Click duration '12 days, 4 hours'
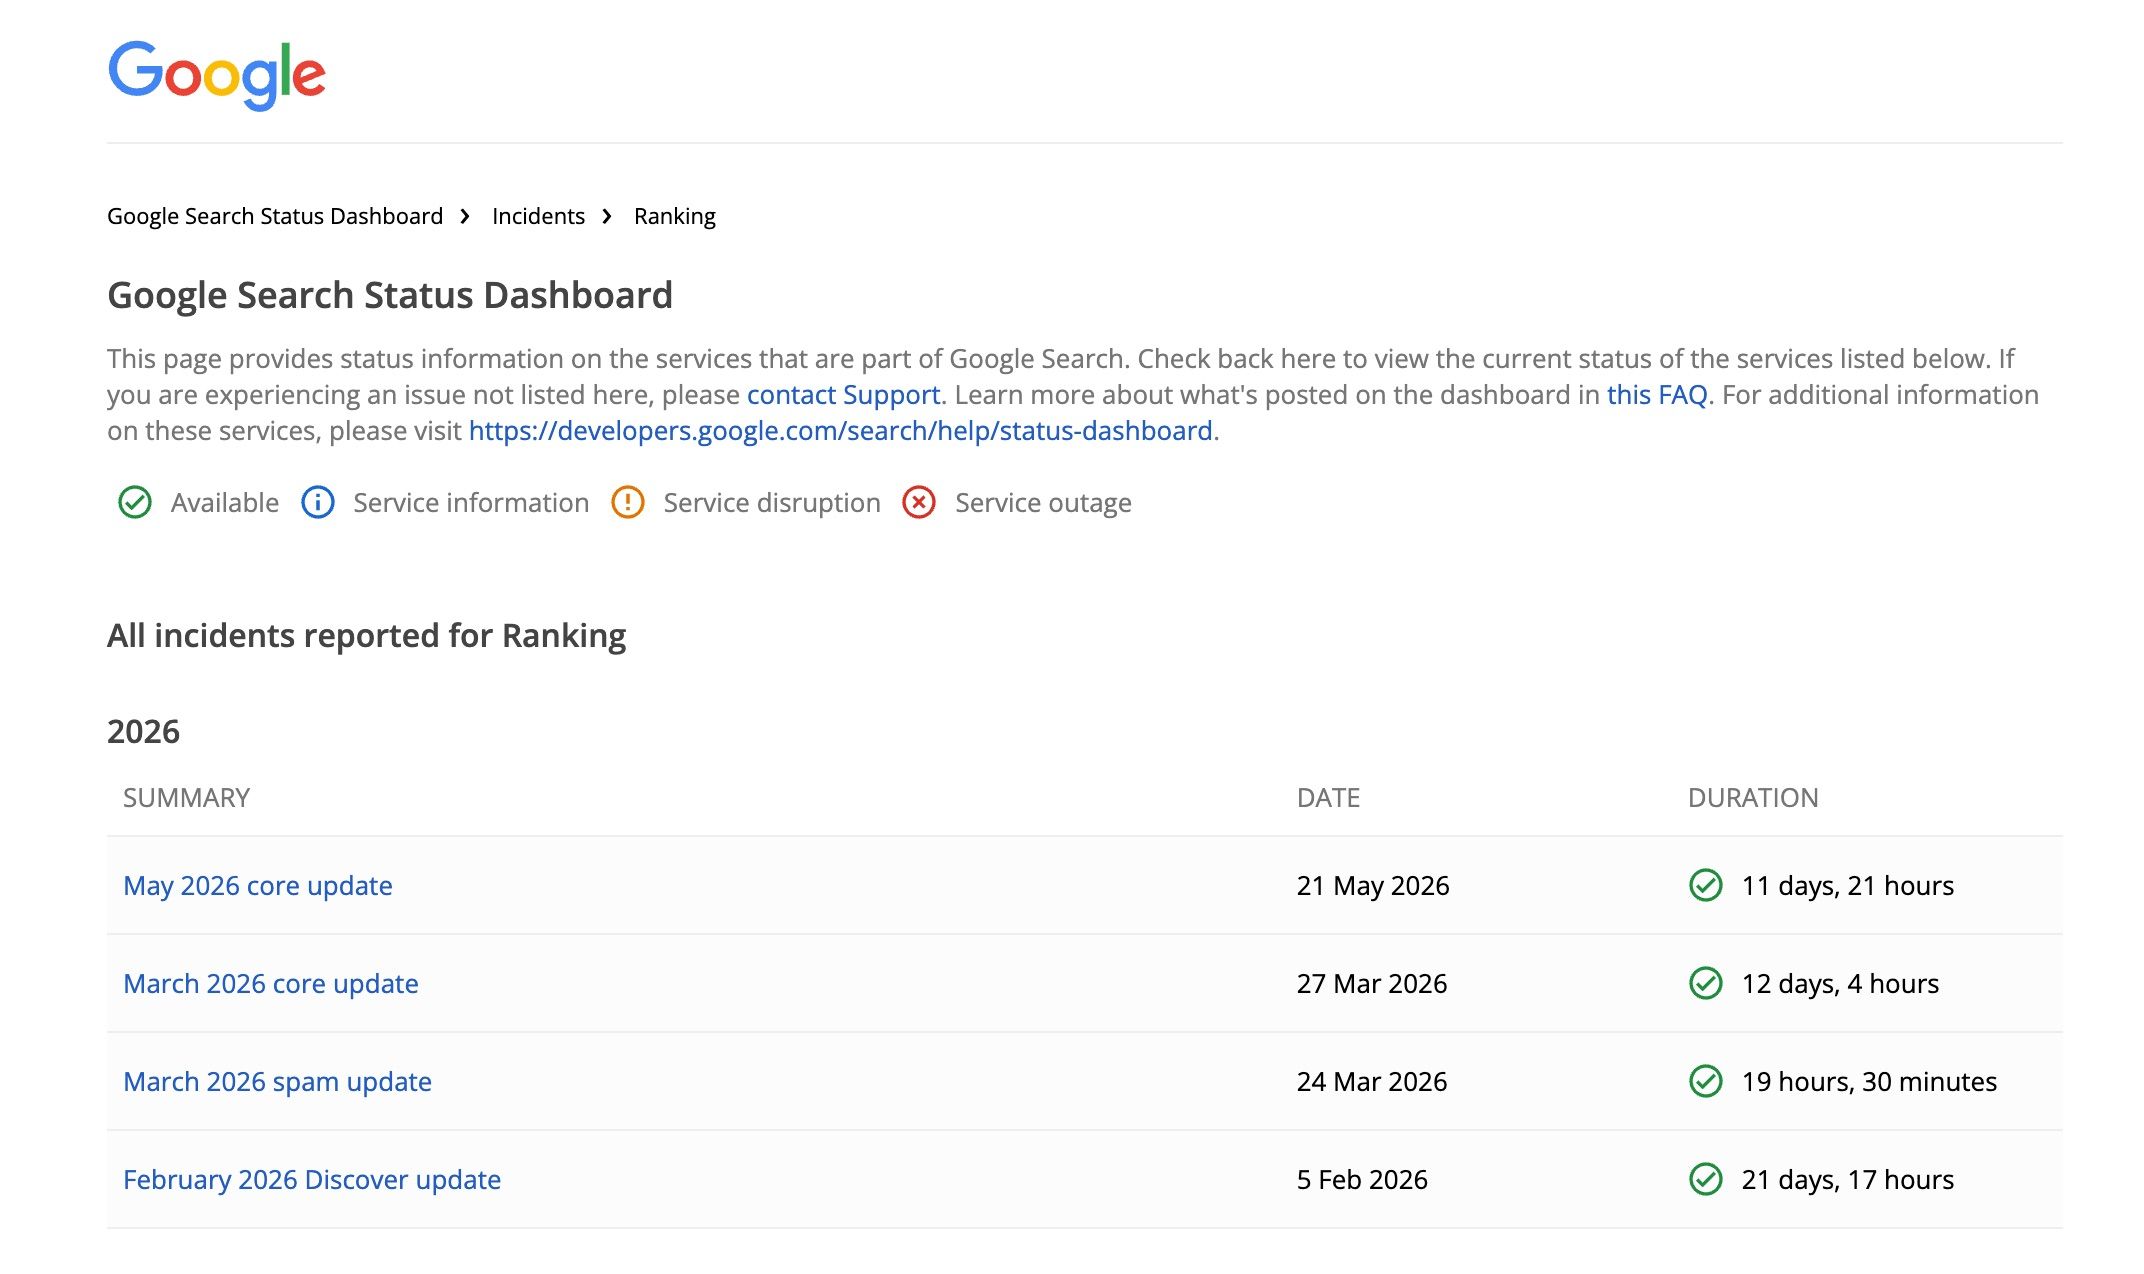This screenshot has width=2144, height=1274. tap(1840, 983)
